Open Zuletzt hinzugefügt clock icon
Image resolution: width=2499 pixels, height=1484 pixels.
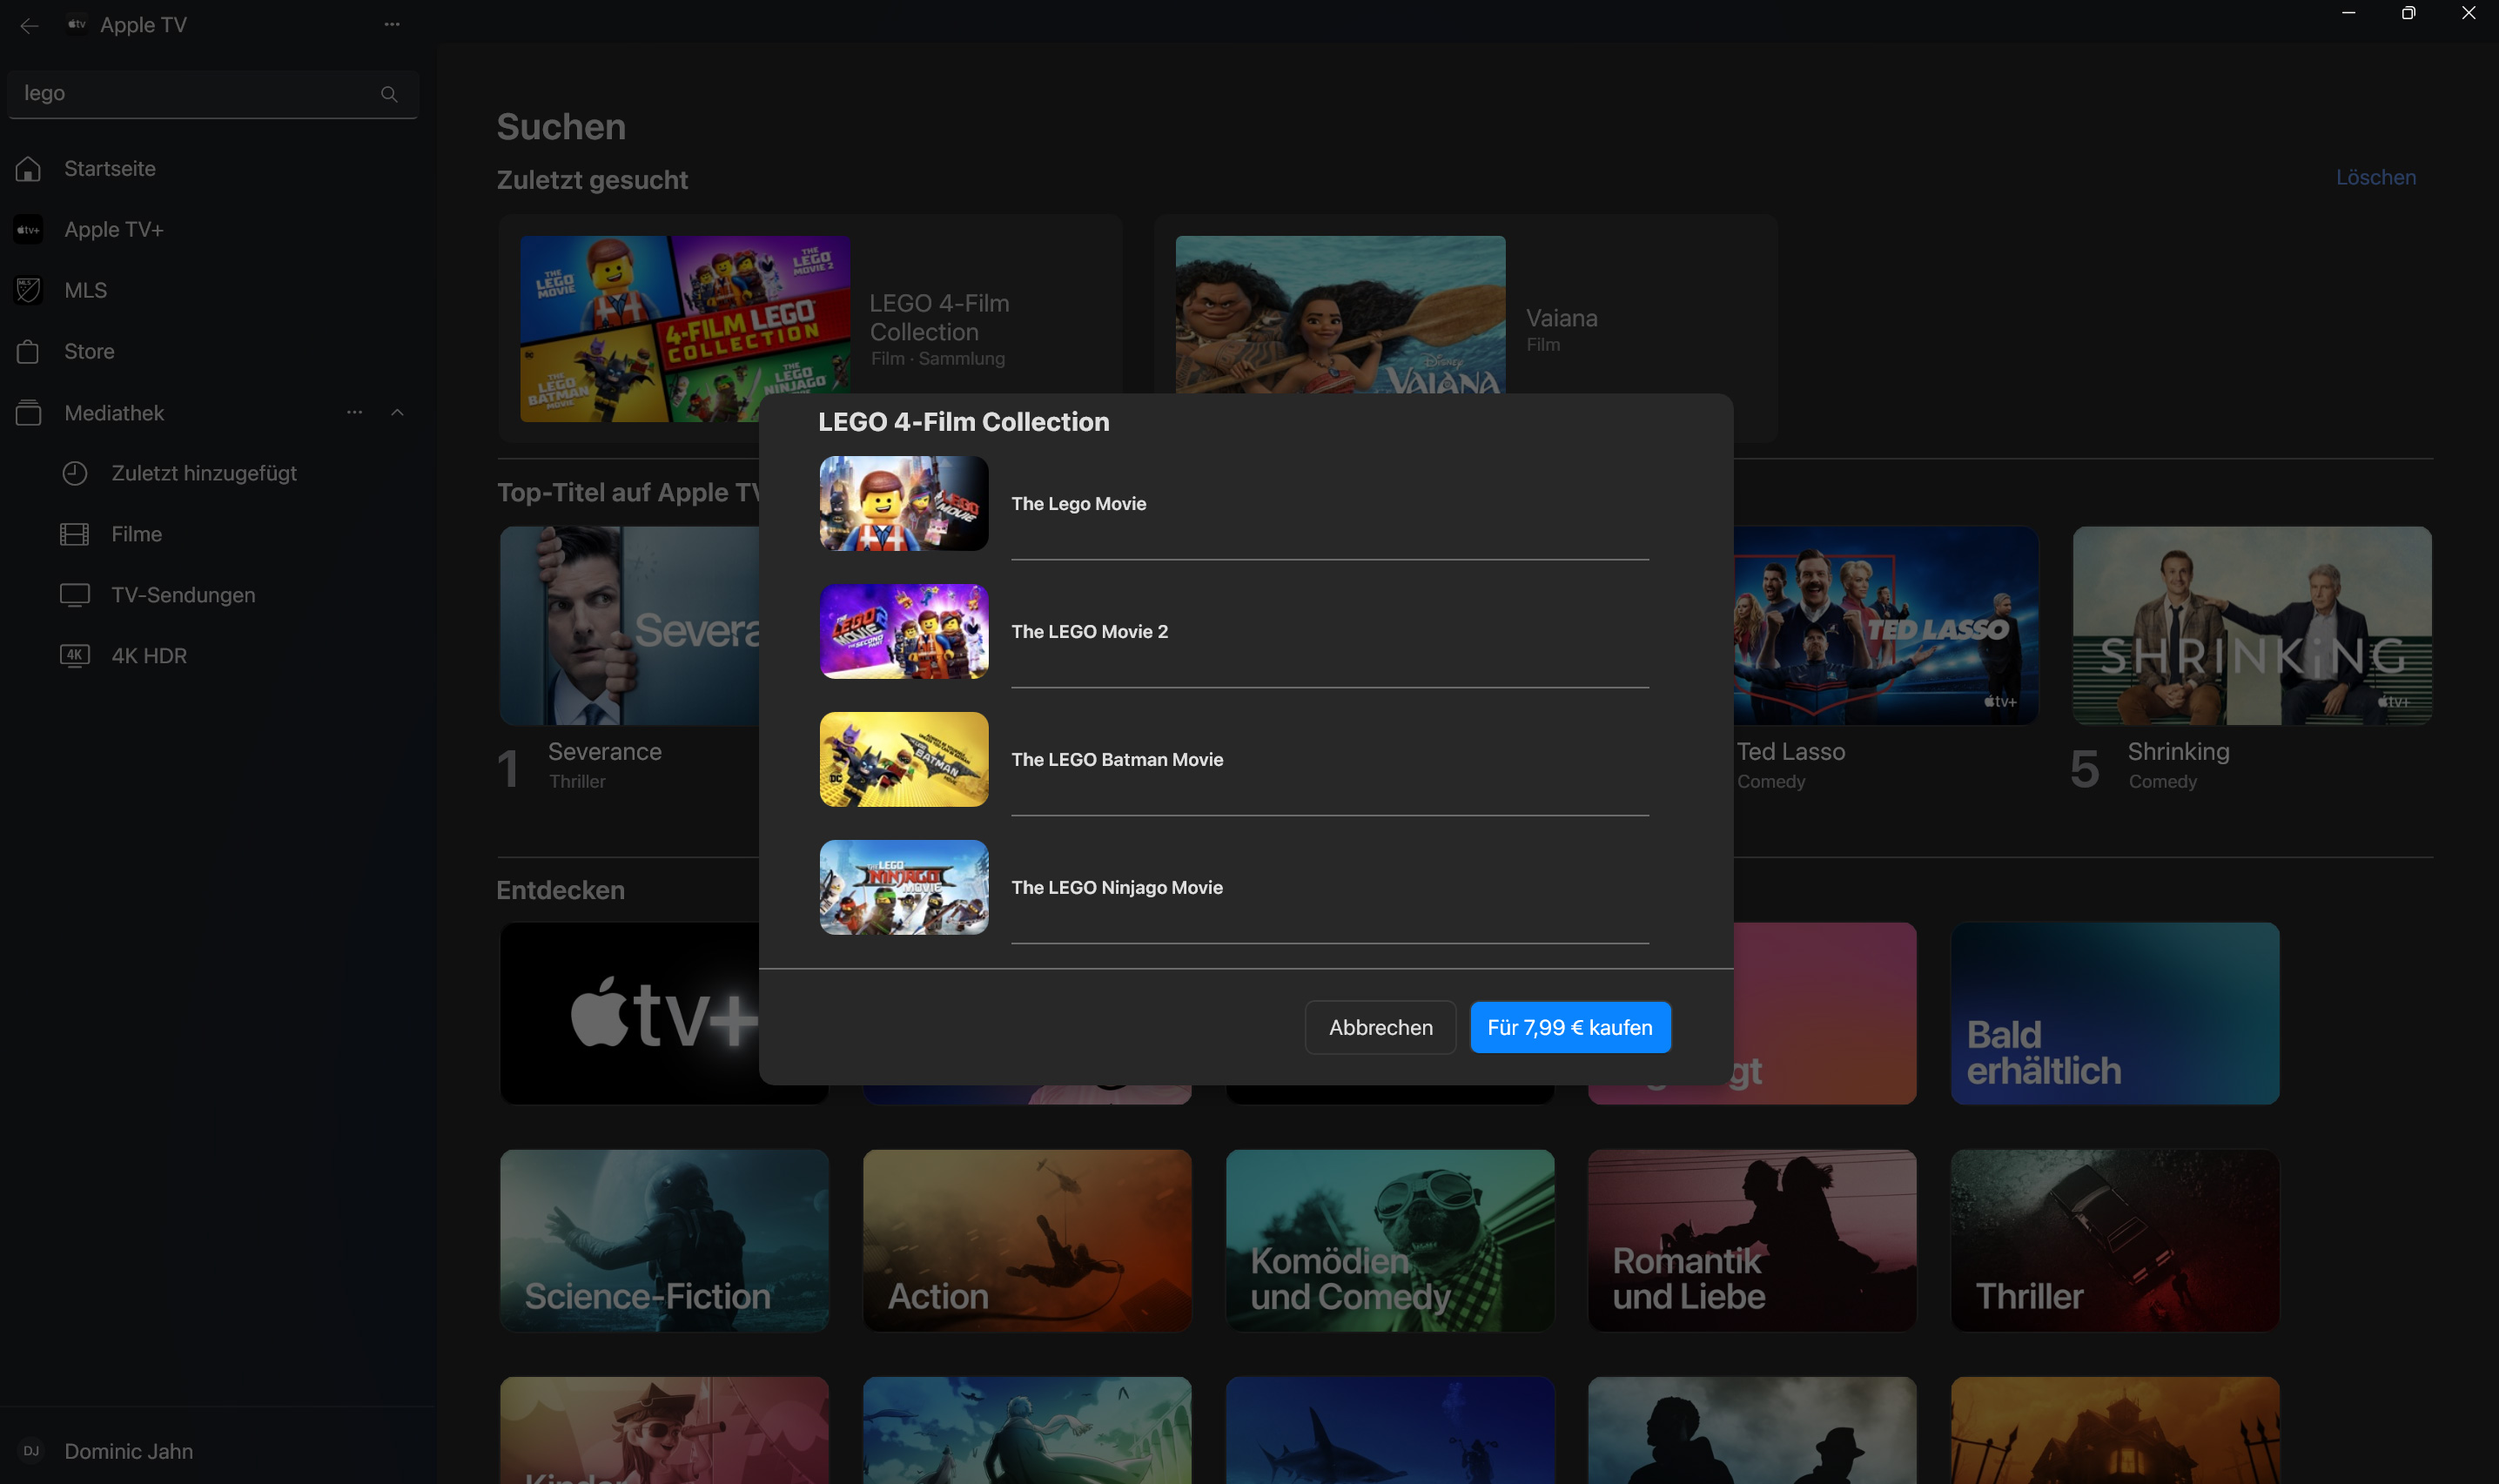[x=75, y=474]
